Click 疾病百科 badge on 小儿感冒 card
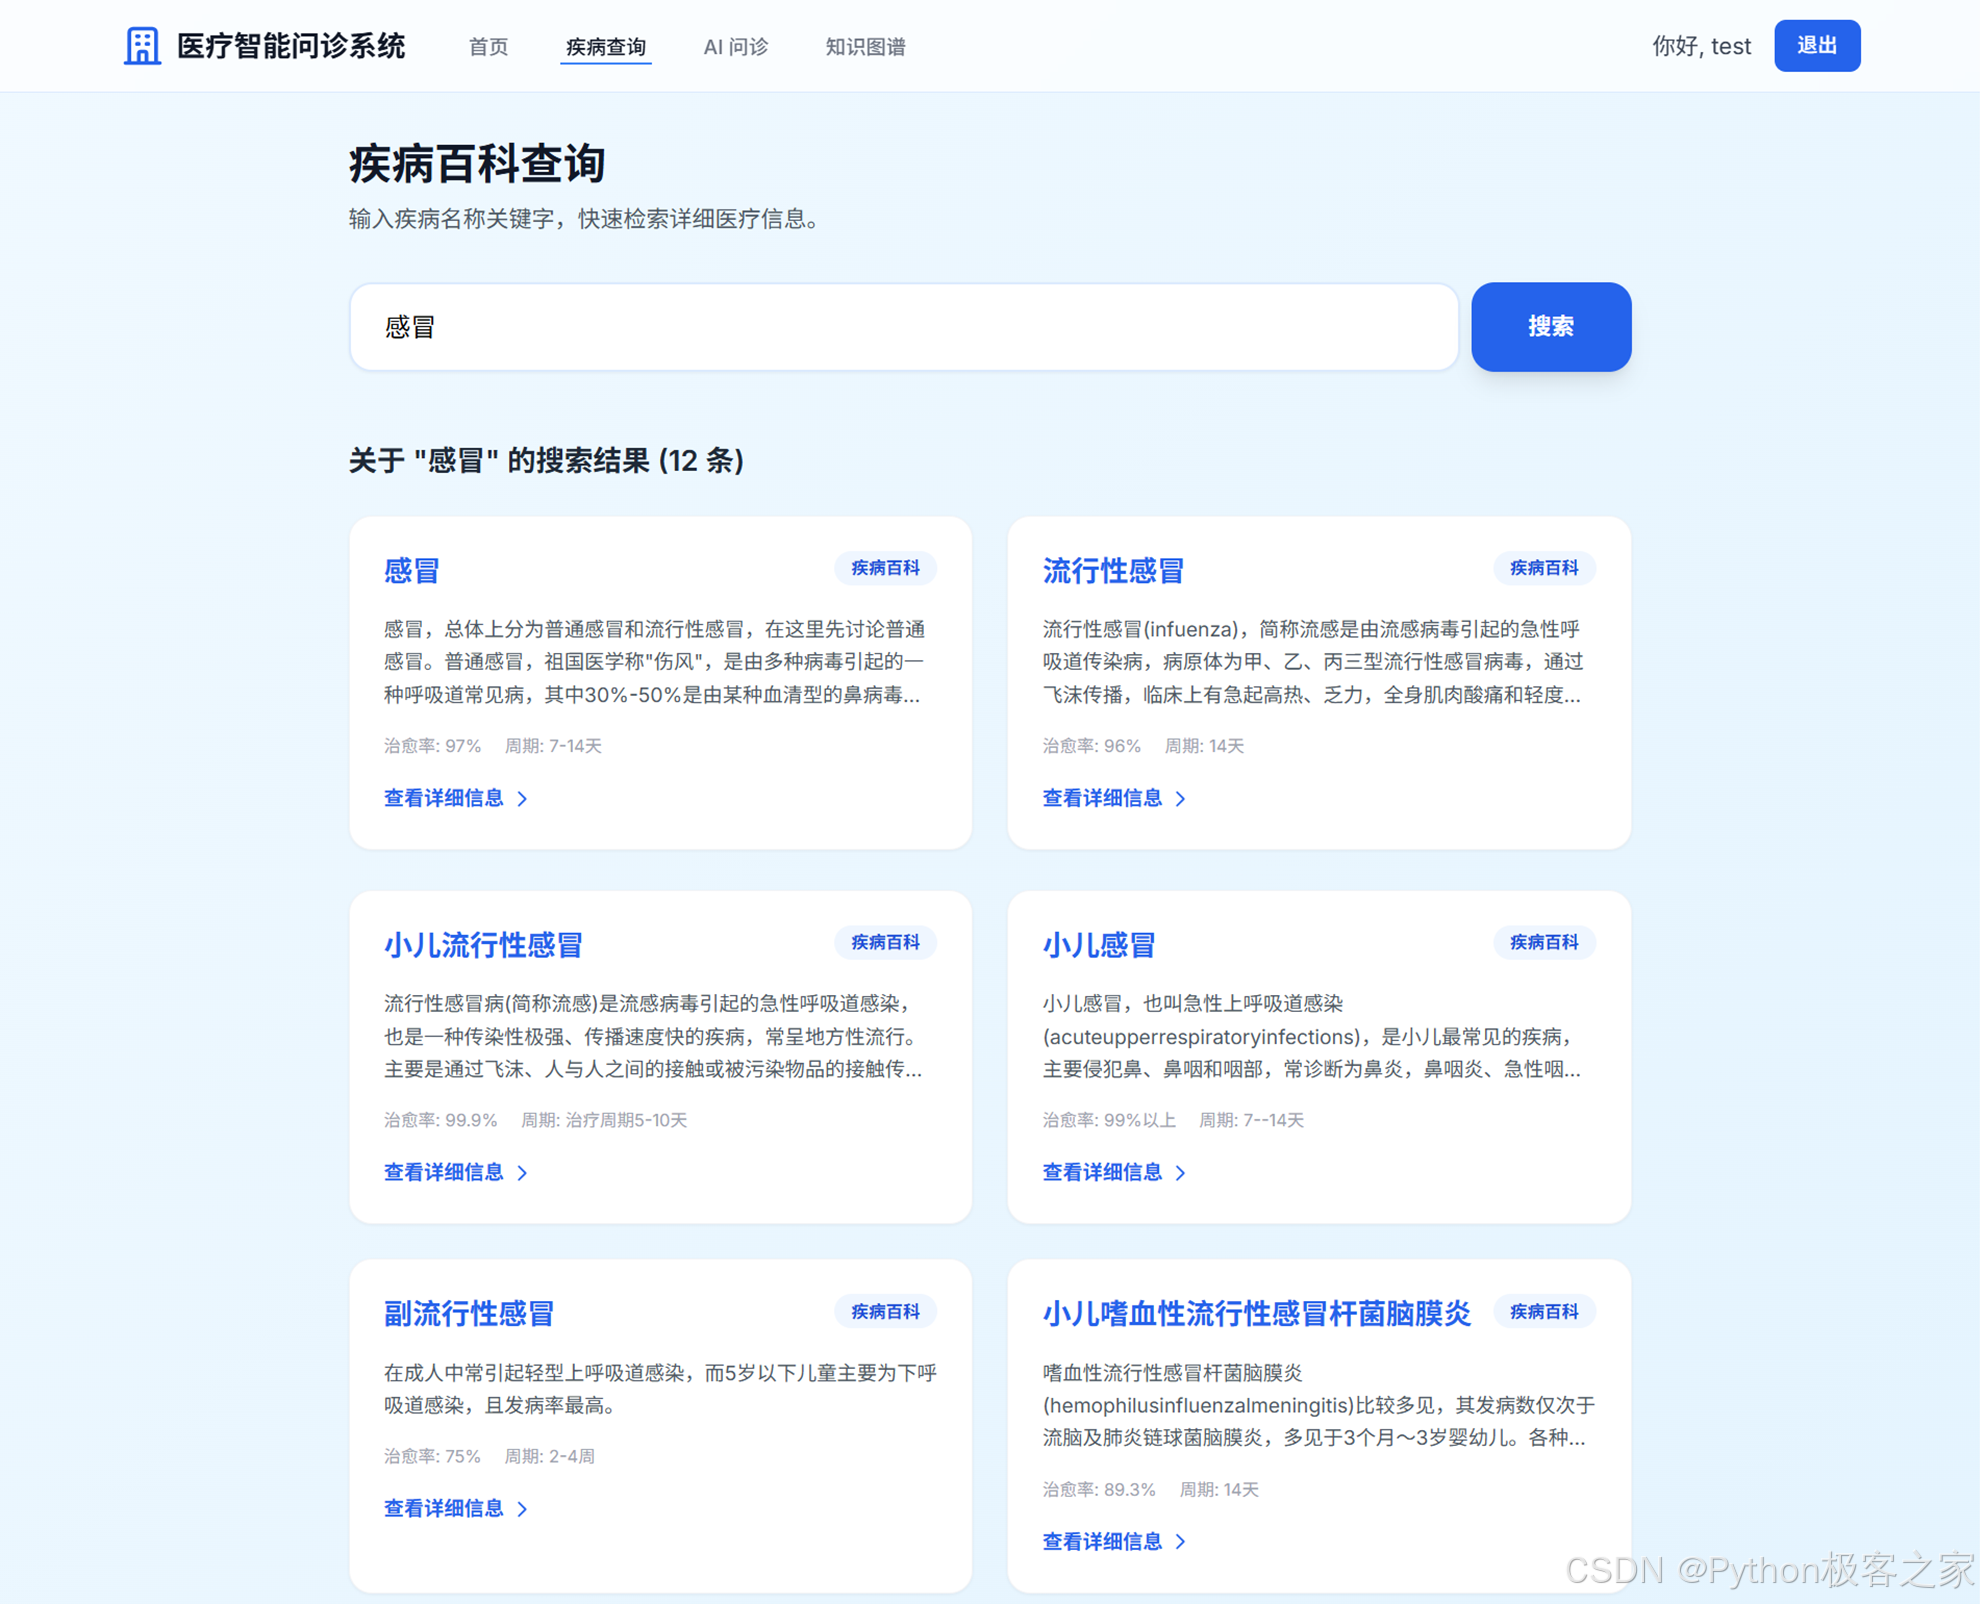Viewport: 1980px width, 1604px height. [x=1543, y=942]
